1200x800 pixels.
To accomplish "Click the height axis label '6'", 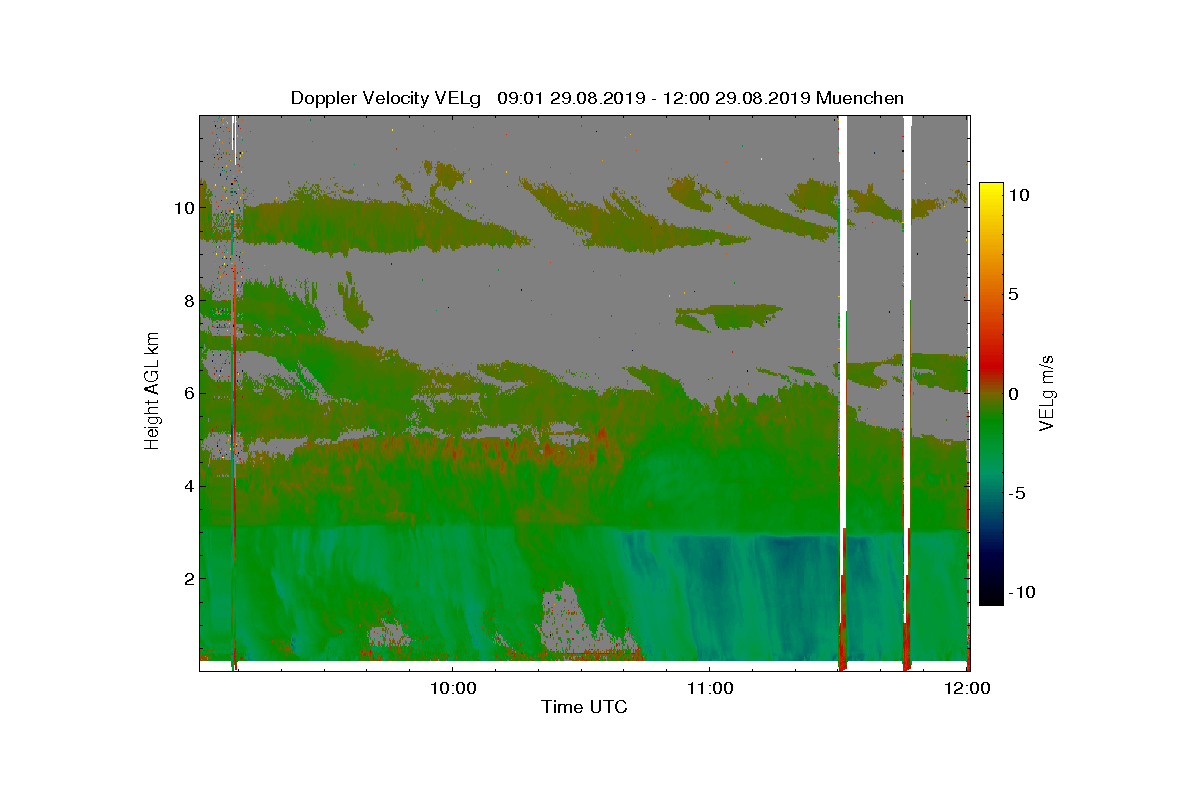I will 187,393.
